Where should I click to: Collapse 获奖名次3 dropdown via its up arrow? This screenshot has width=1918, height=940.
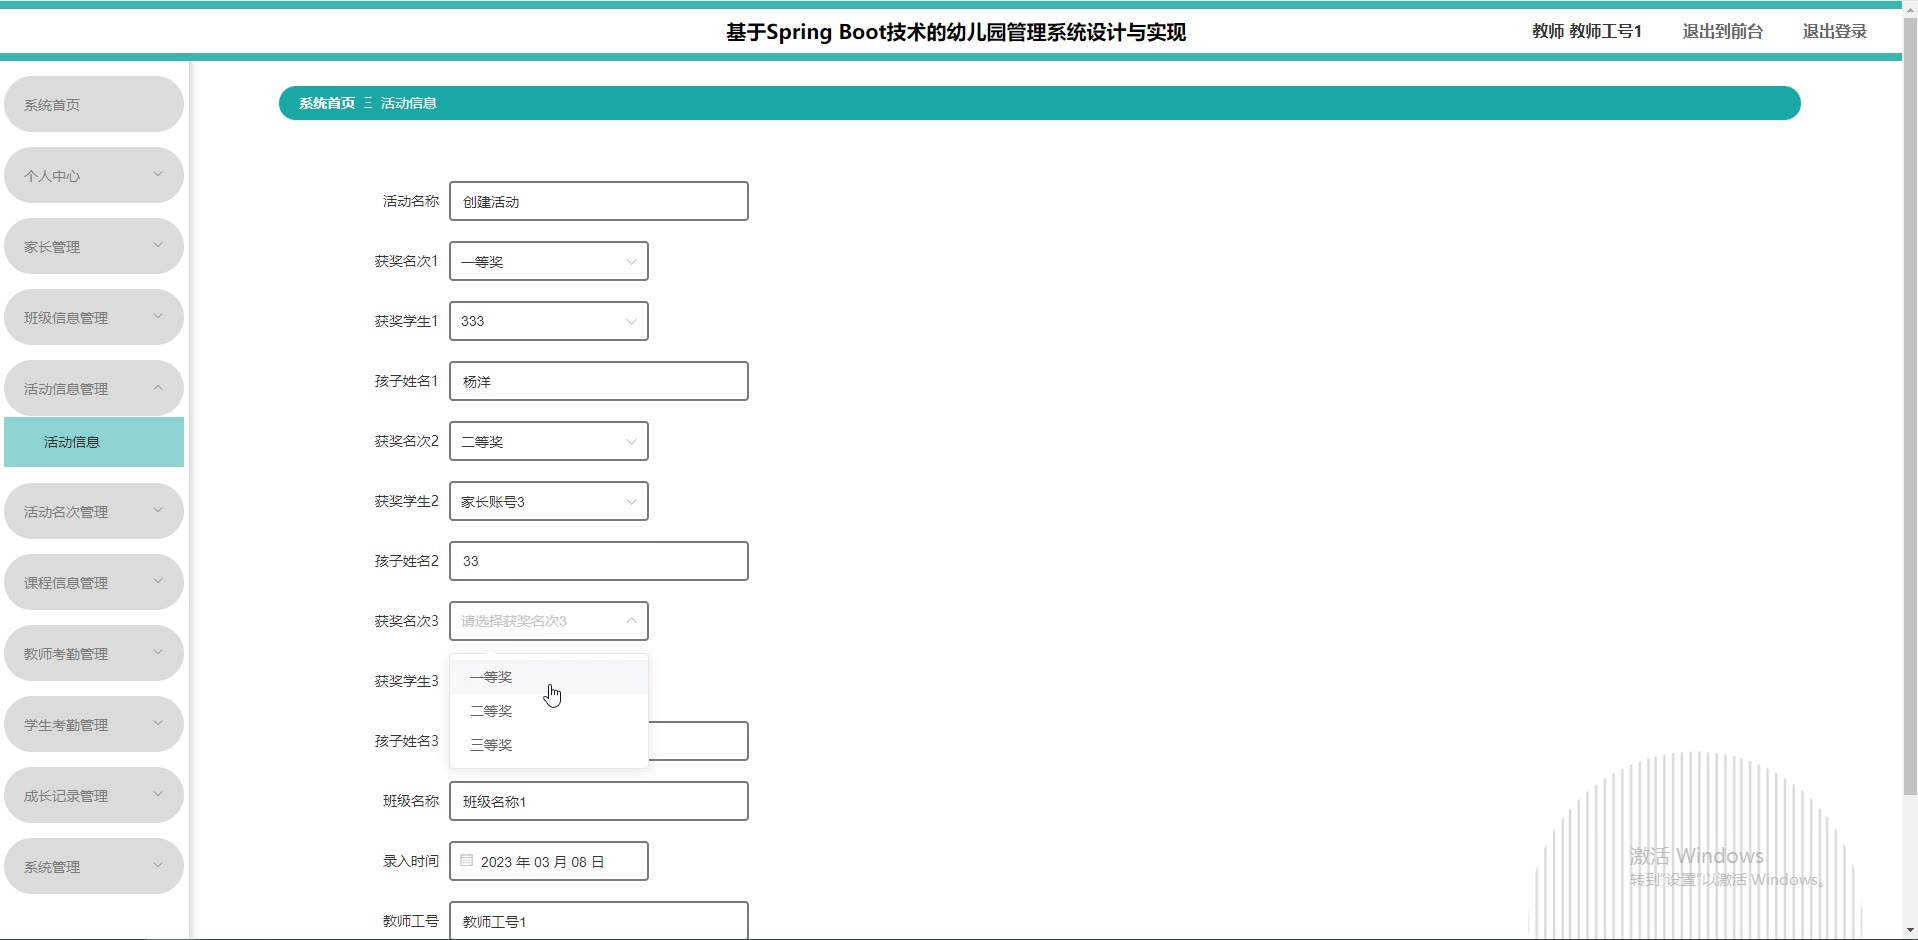coord(631,621)
